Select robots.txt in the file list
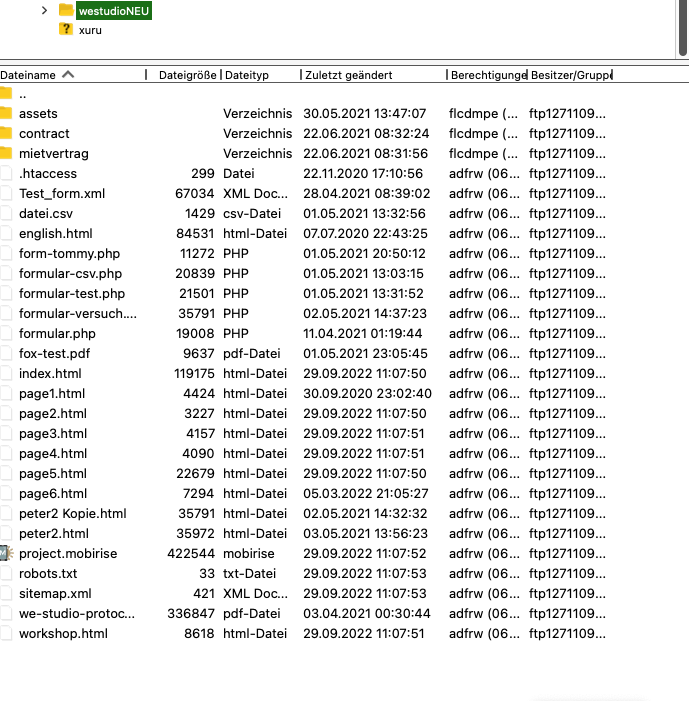The width and height of the screenshot is (689, 701). 48,573
